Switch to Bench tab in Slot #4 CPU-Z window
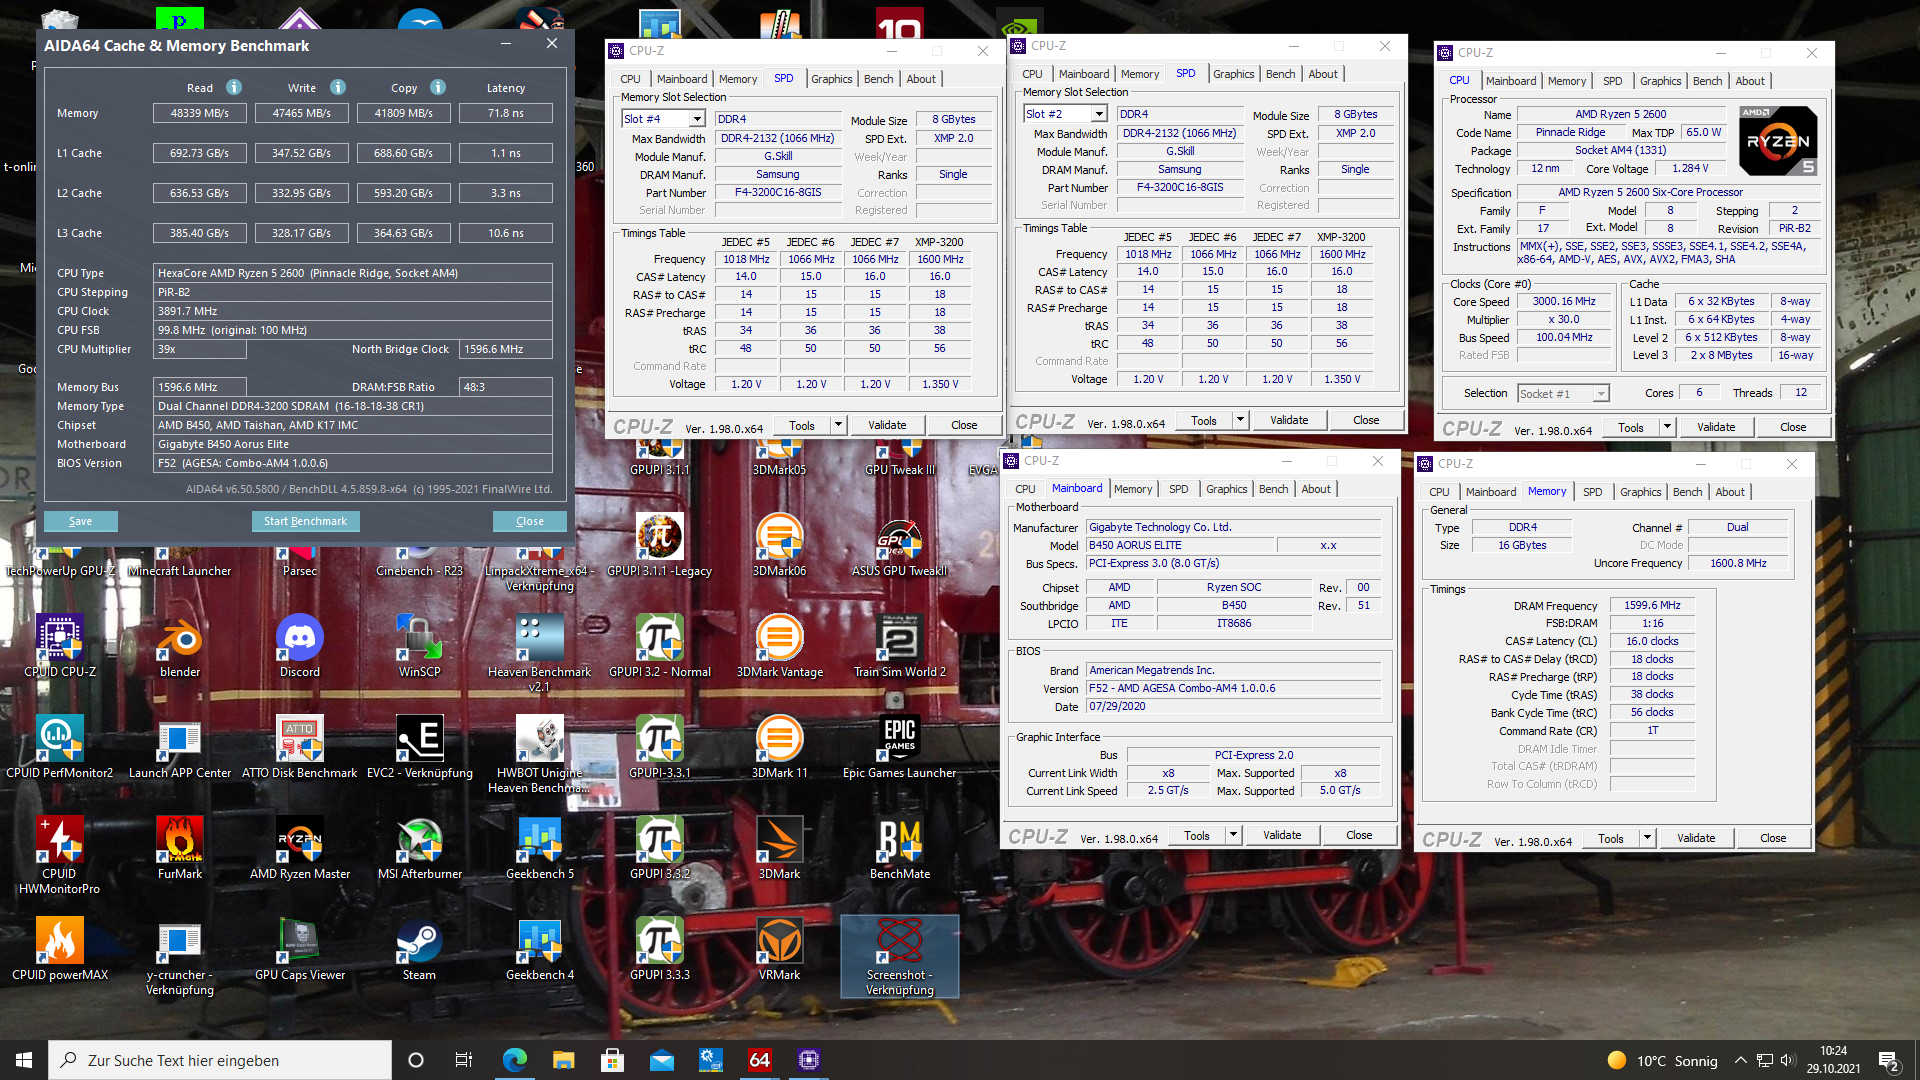Screen dimensions: 1920x1080 tap(878, 79)
